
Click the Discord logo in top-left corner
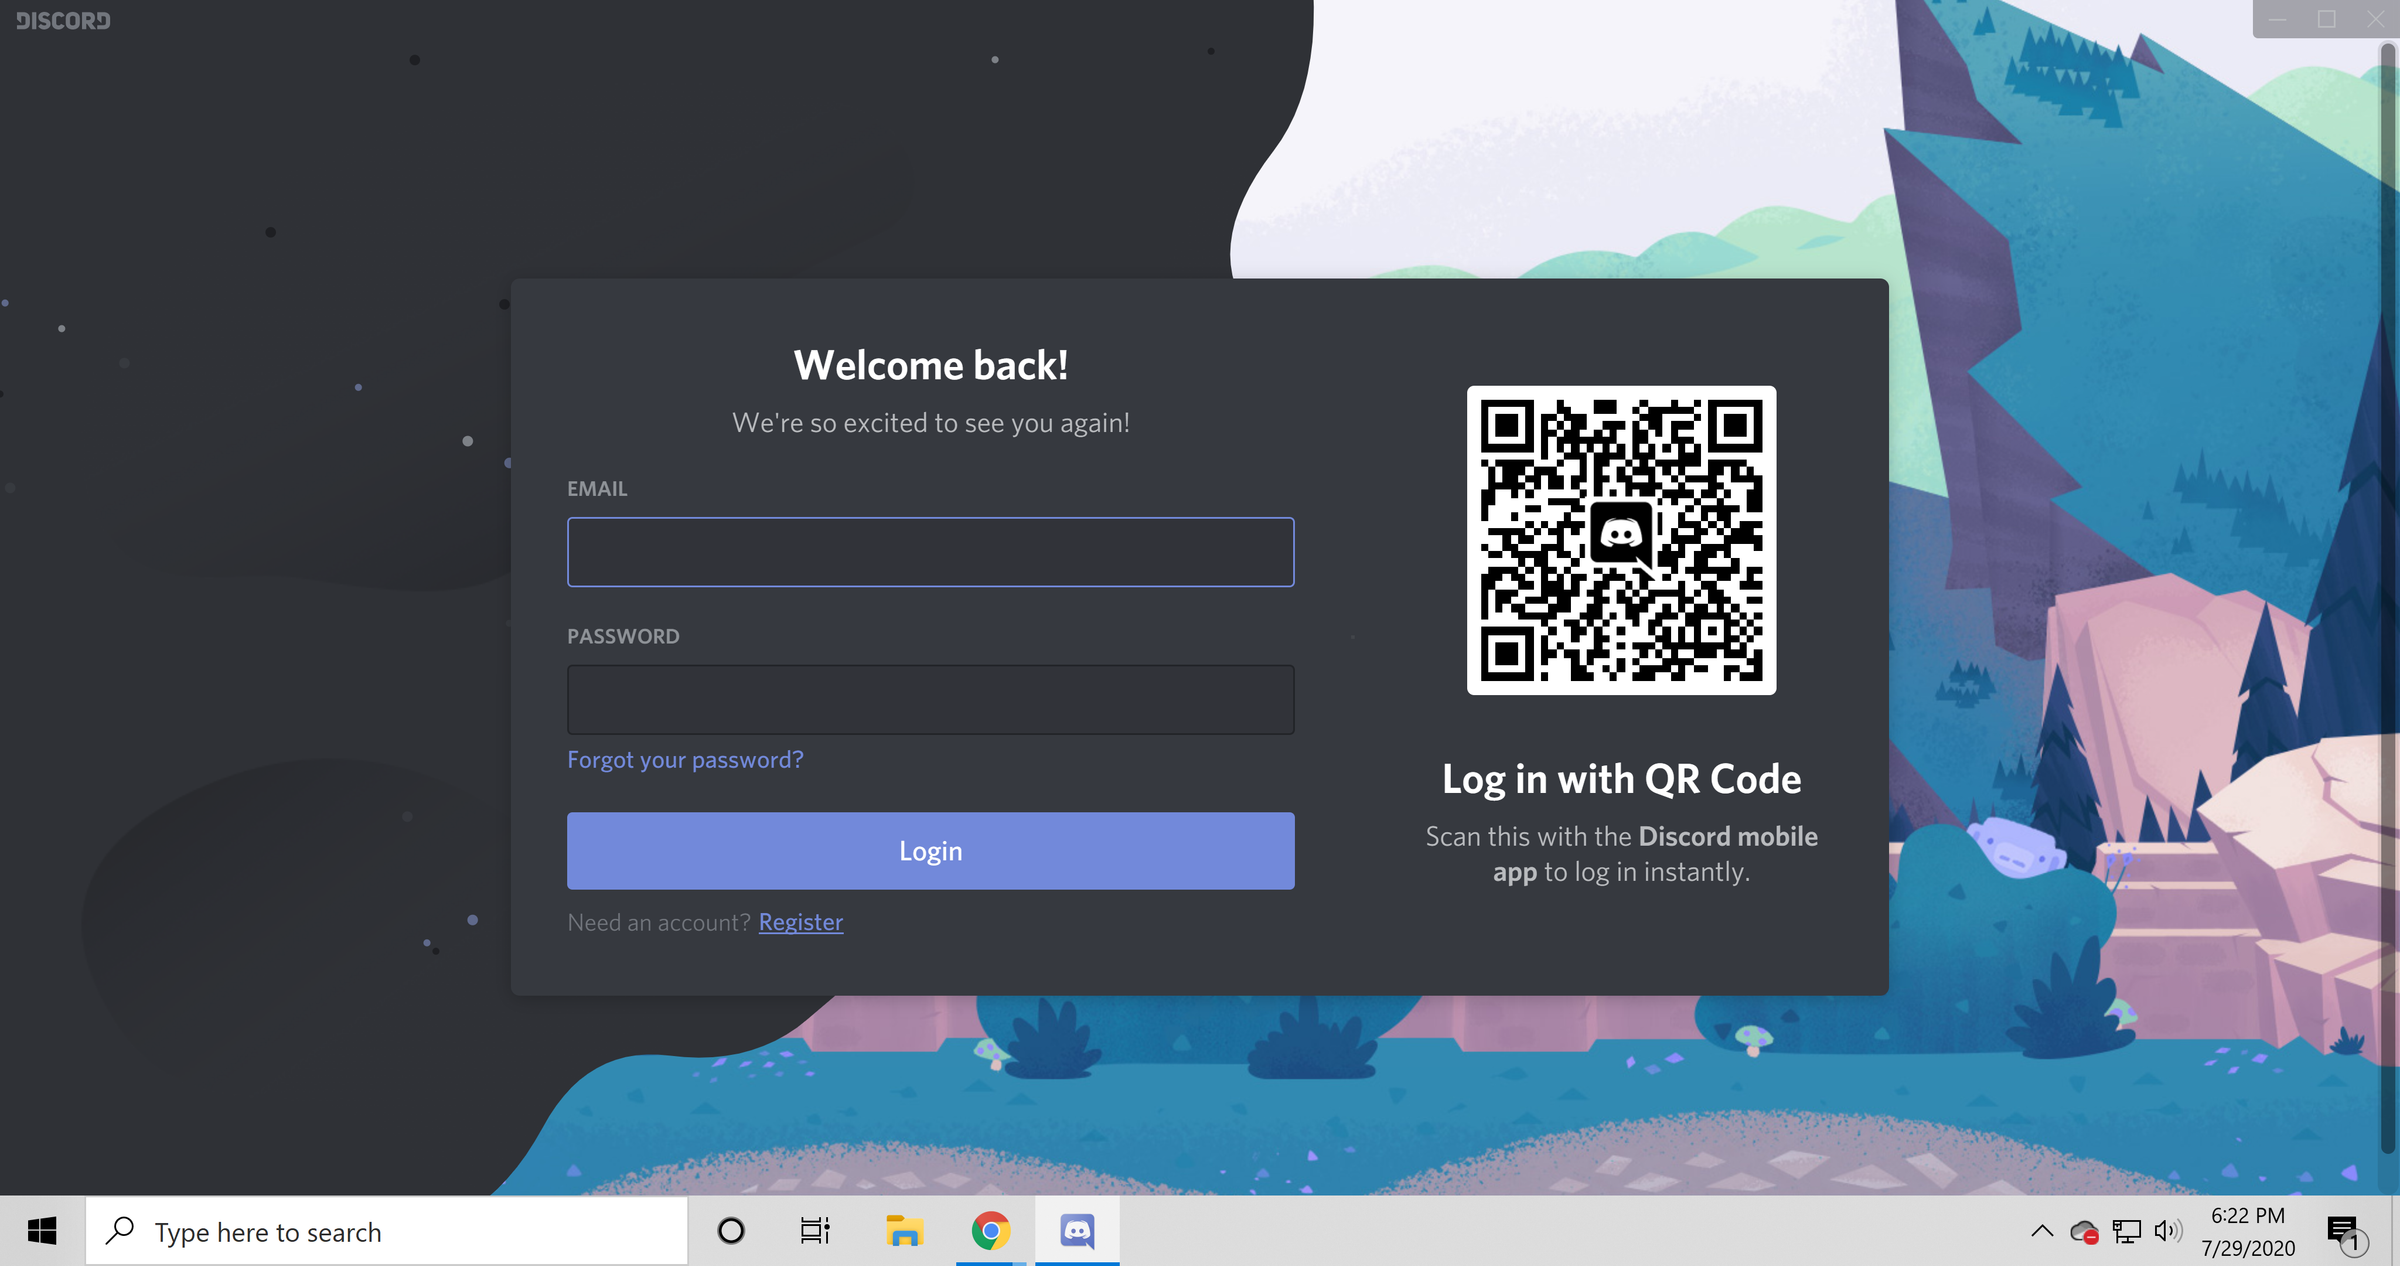pyautogui.click(x=62, y=20)
